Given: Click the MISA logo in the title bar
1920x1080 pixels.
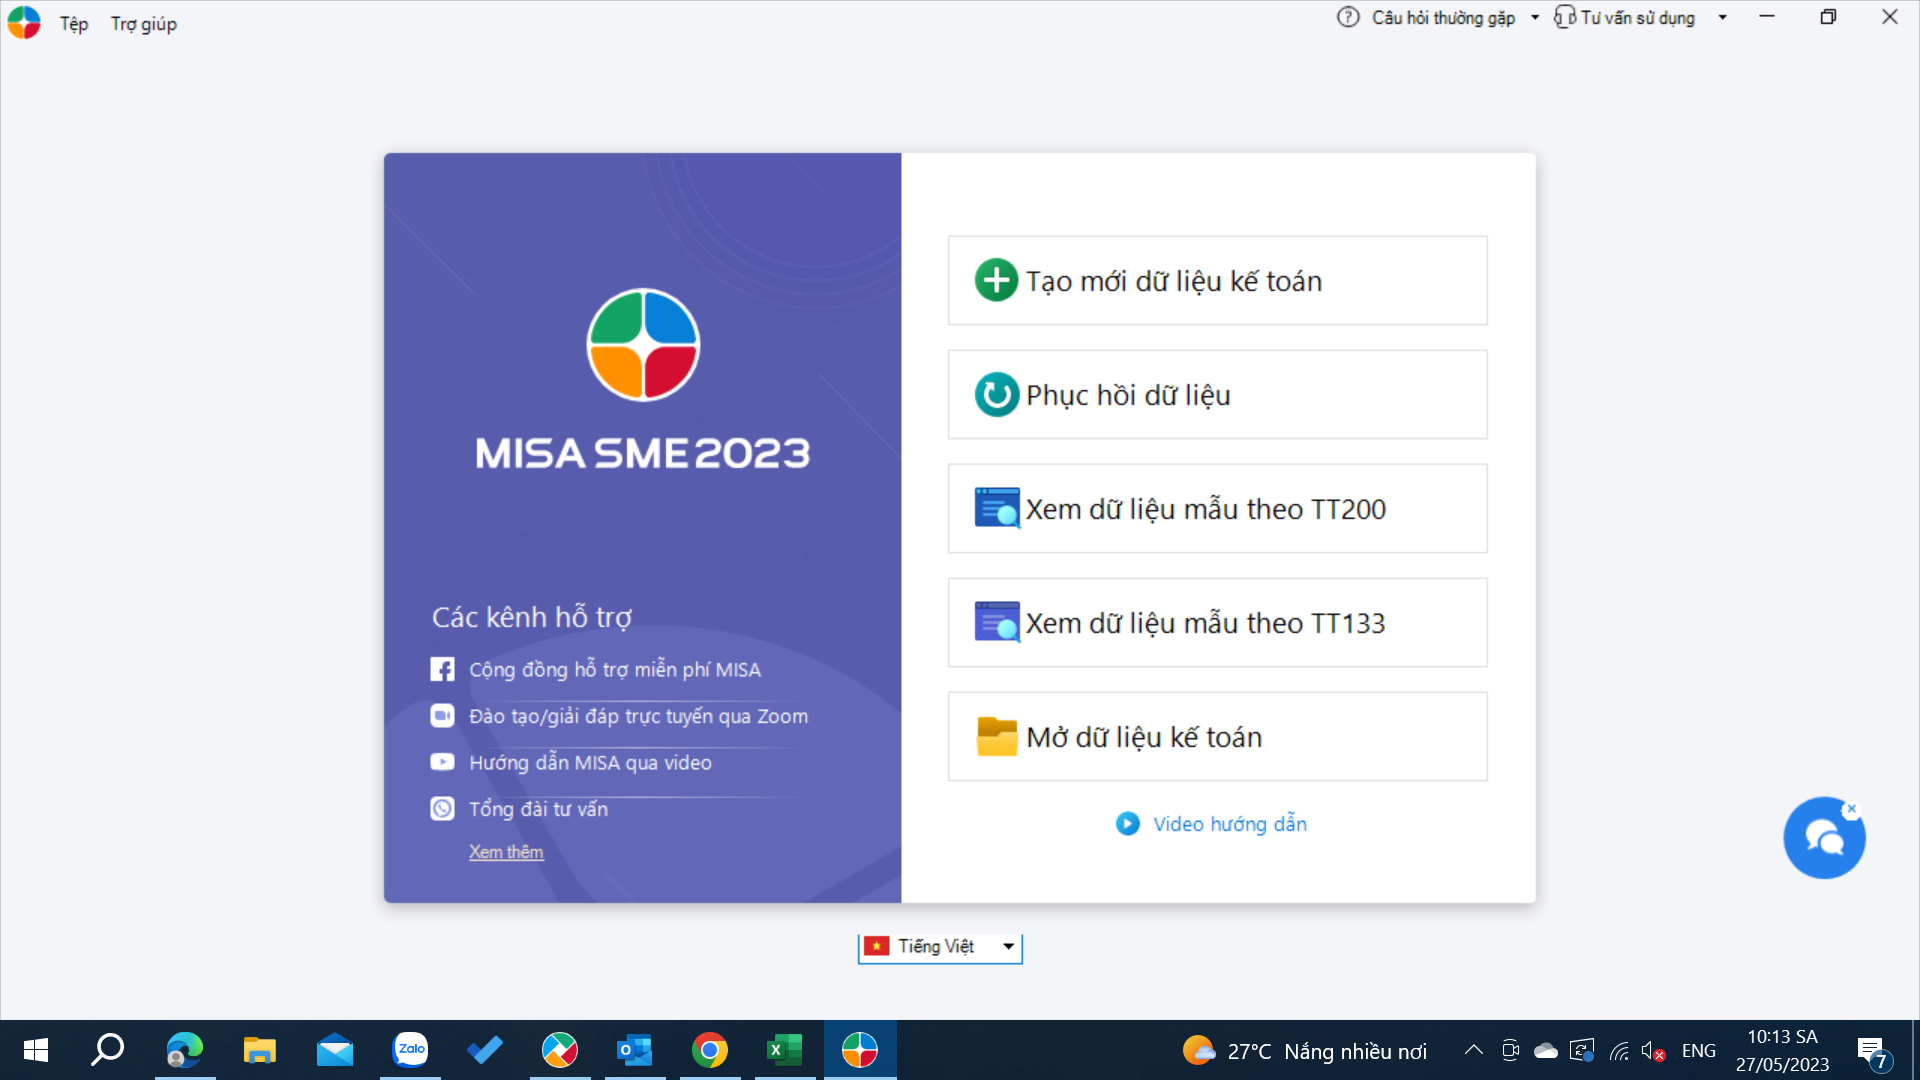Looking at the screenshot, I should click(x=24, y=23).
